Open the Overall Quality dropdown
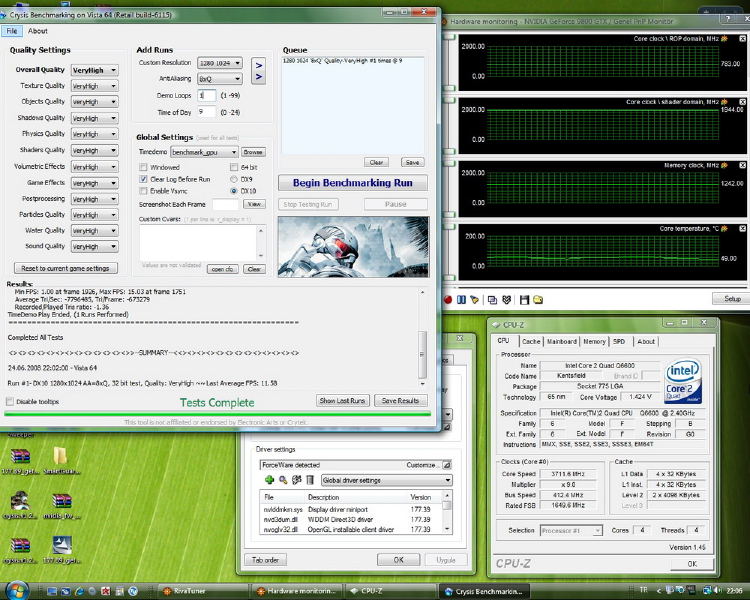Screen dimensions: 750x600 95,70
